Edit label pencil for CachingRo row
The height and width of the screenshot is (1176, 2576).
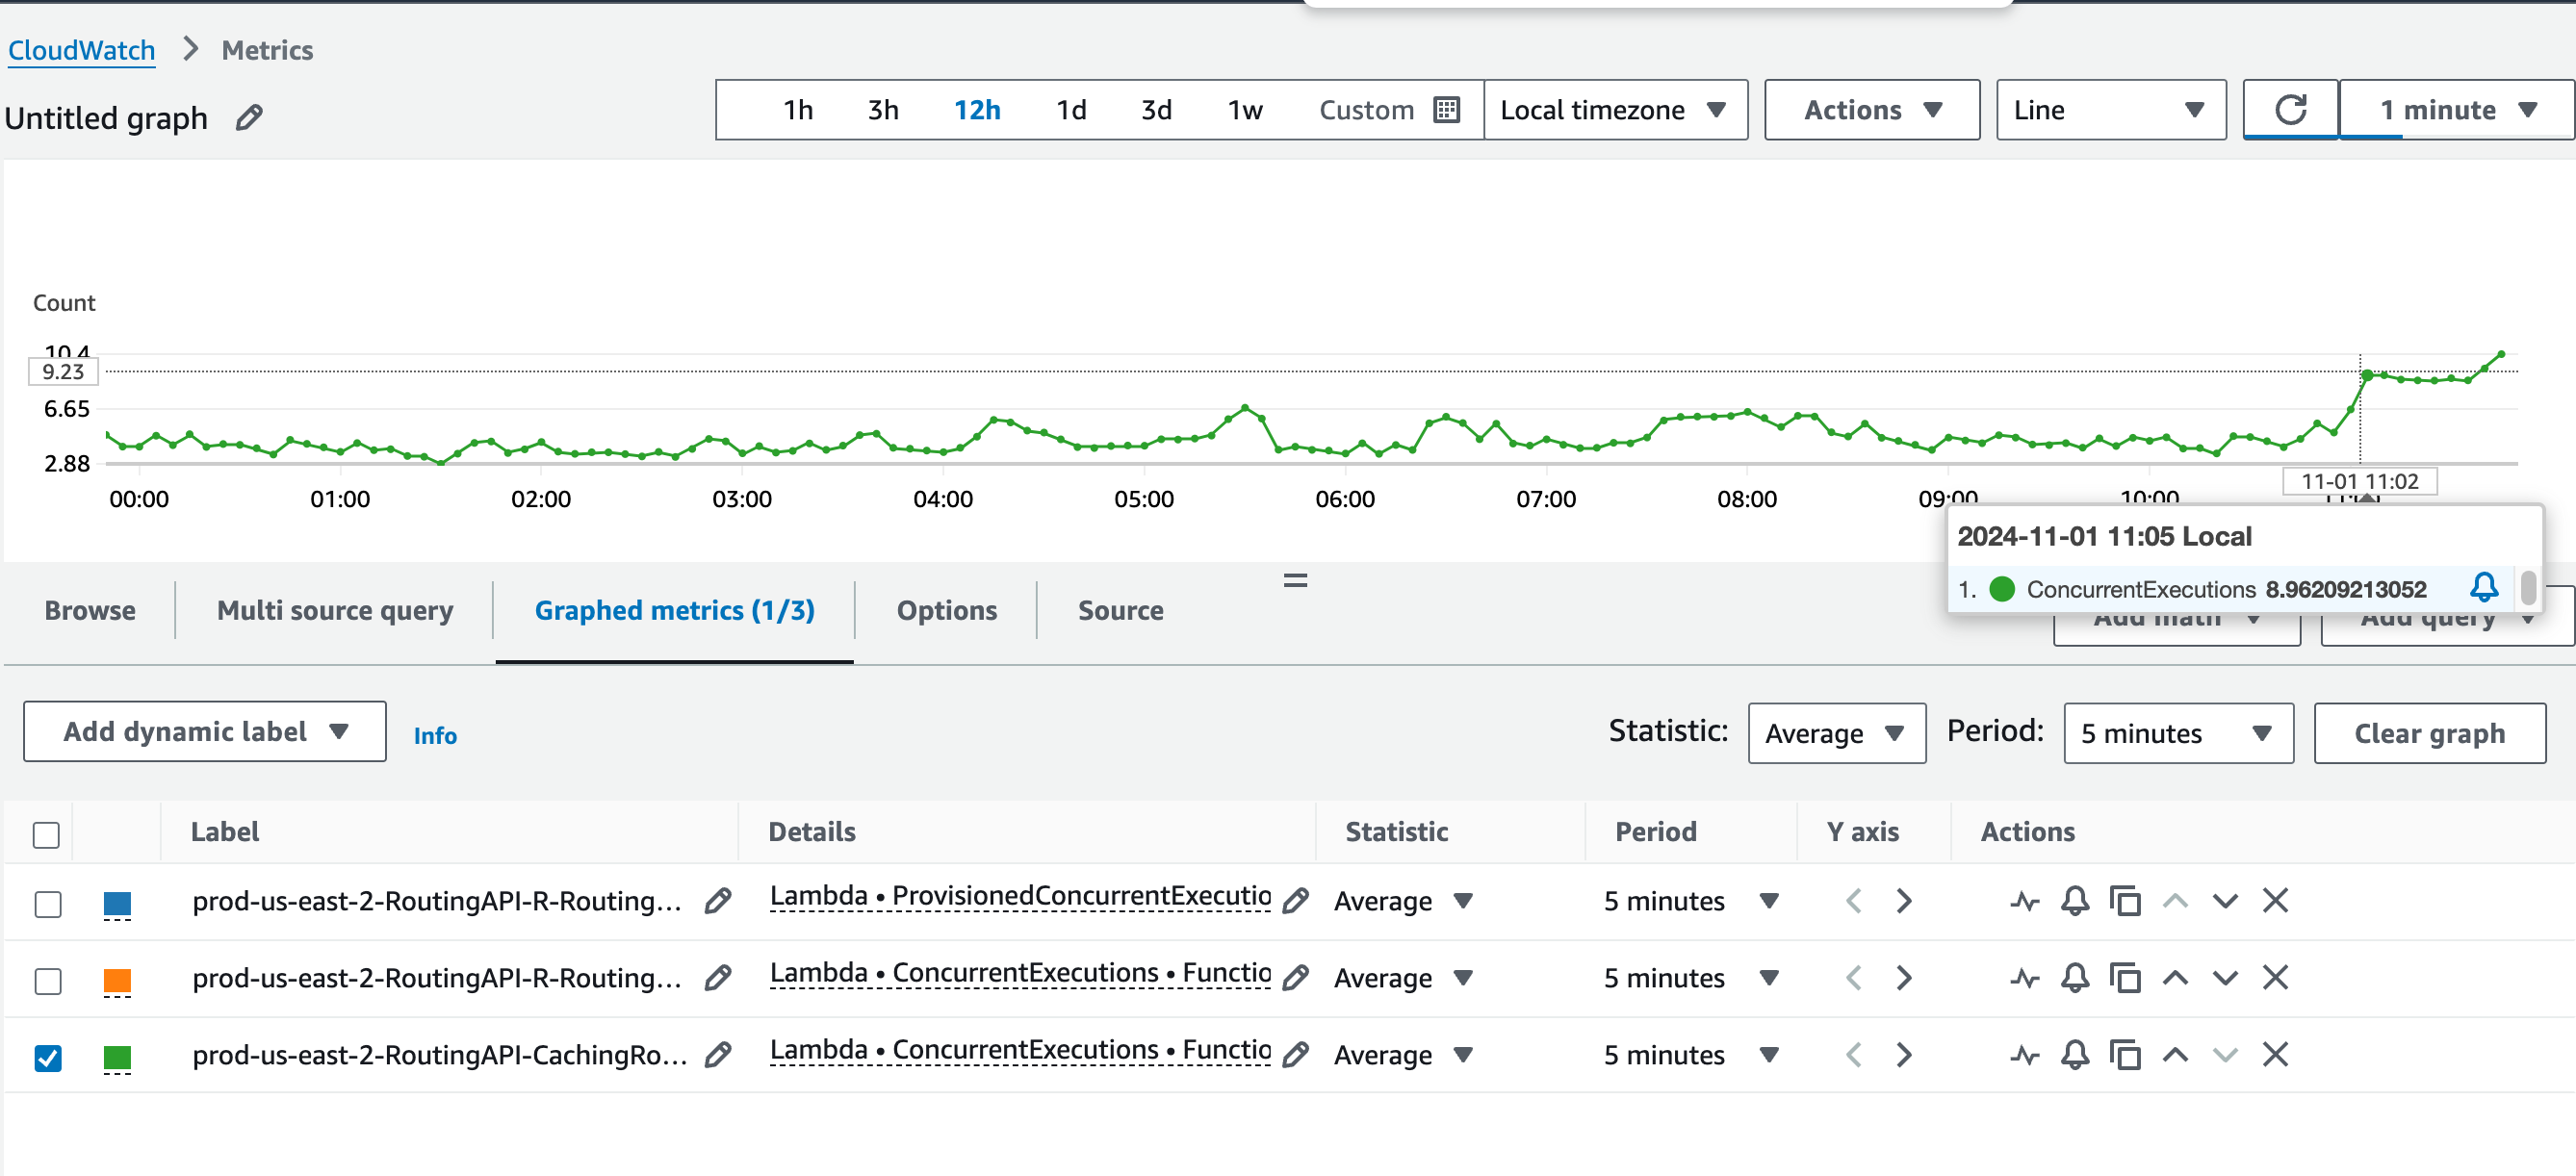[x=717, y=1055]
